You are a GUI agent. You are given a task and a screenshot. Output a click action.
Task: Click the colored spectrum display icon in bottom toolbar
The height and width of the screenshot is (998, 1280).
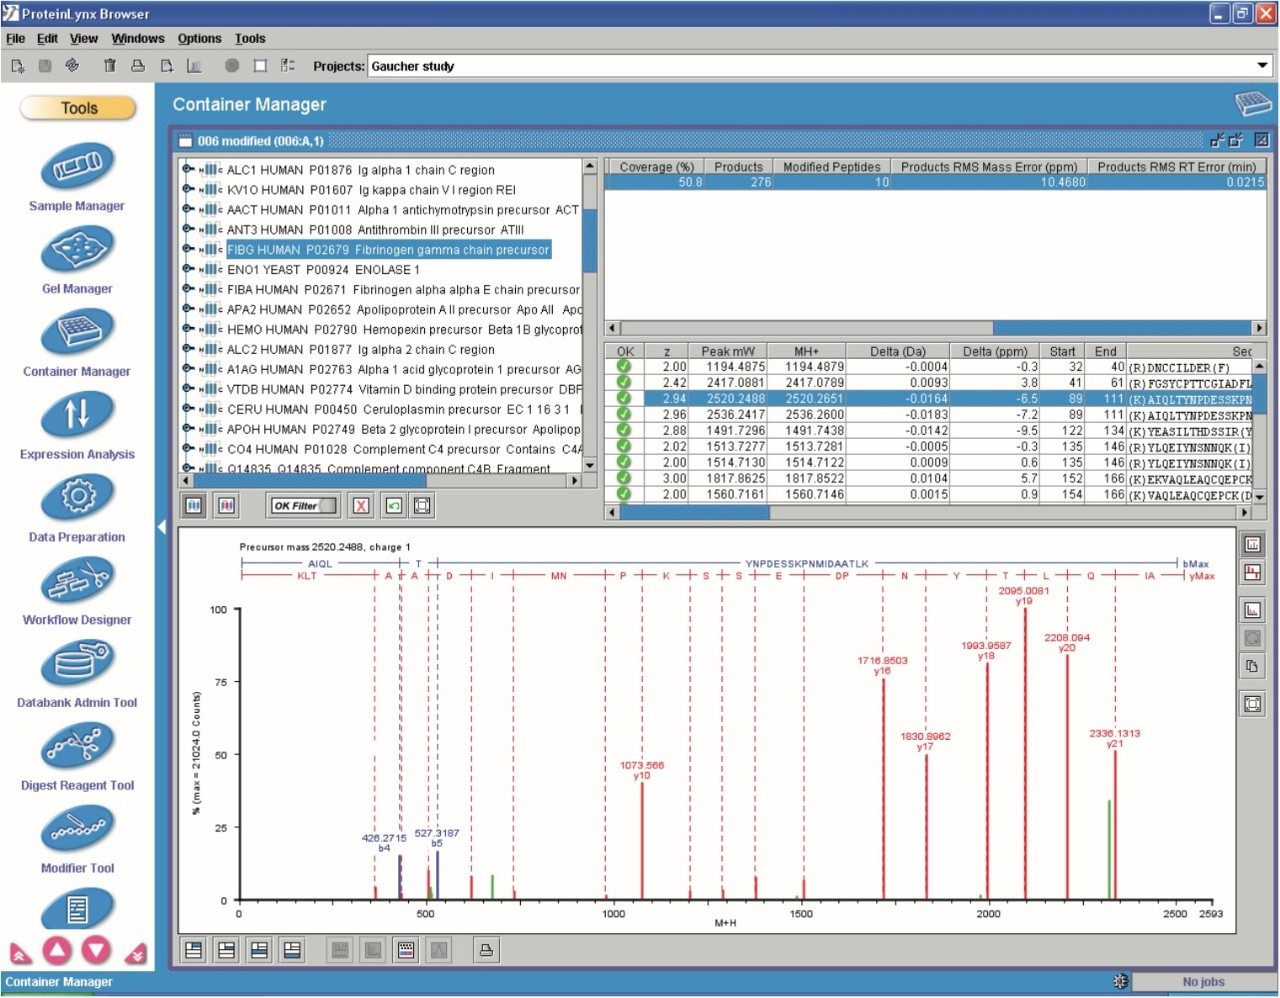(x=406, y=950)
